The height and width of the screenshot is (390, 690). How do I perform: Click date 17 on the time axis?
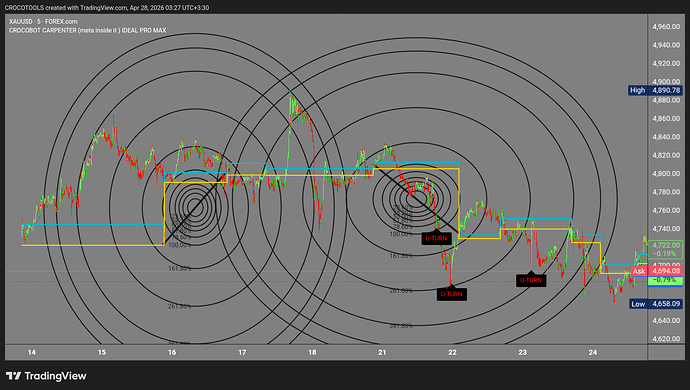[242, 352]
